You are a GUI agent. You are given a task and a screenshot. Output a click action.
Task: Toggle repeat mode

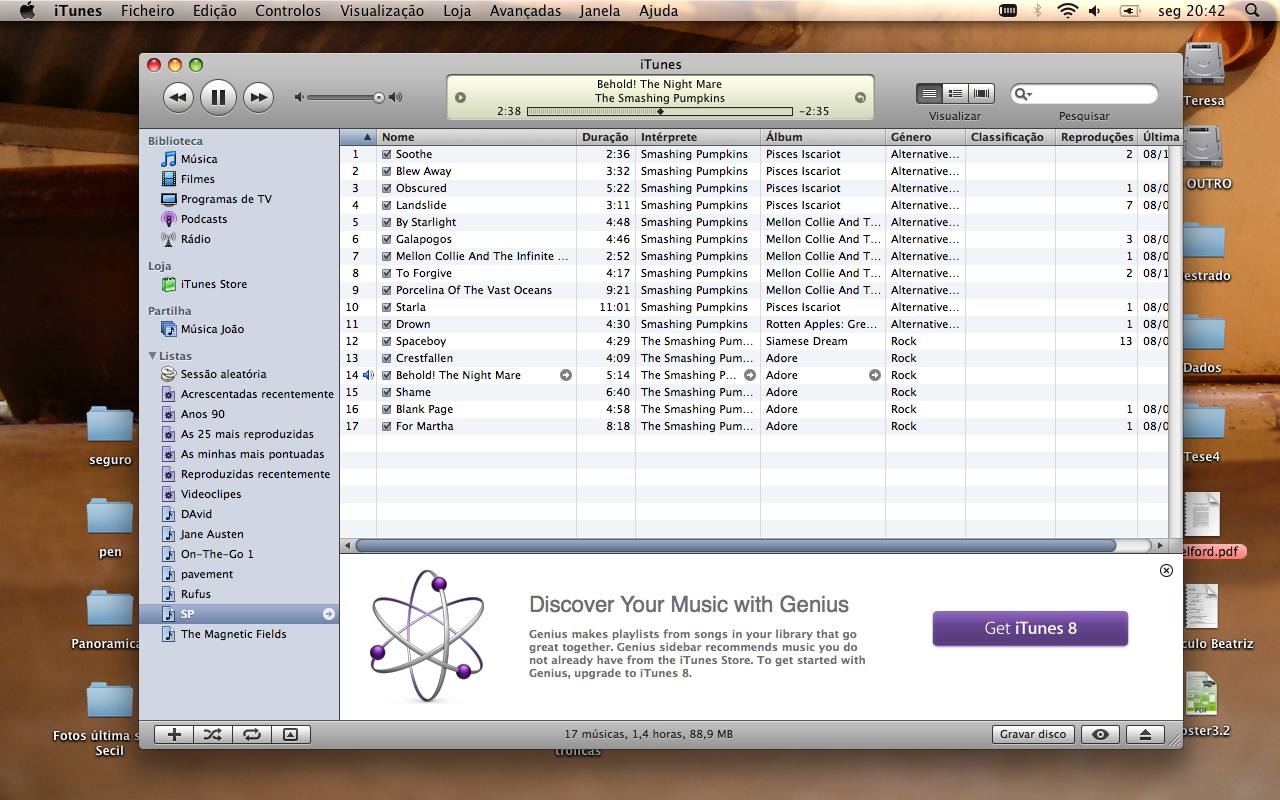click(x=252, y=734)
